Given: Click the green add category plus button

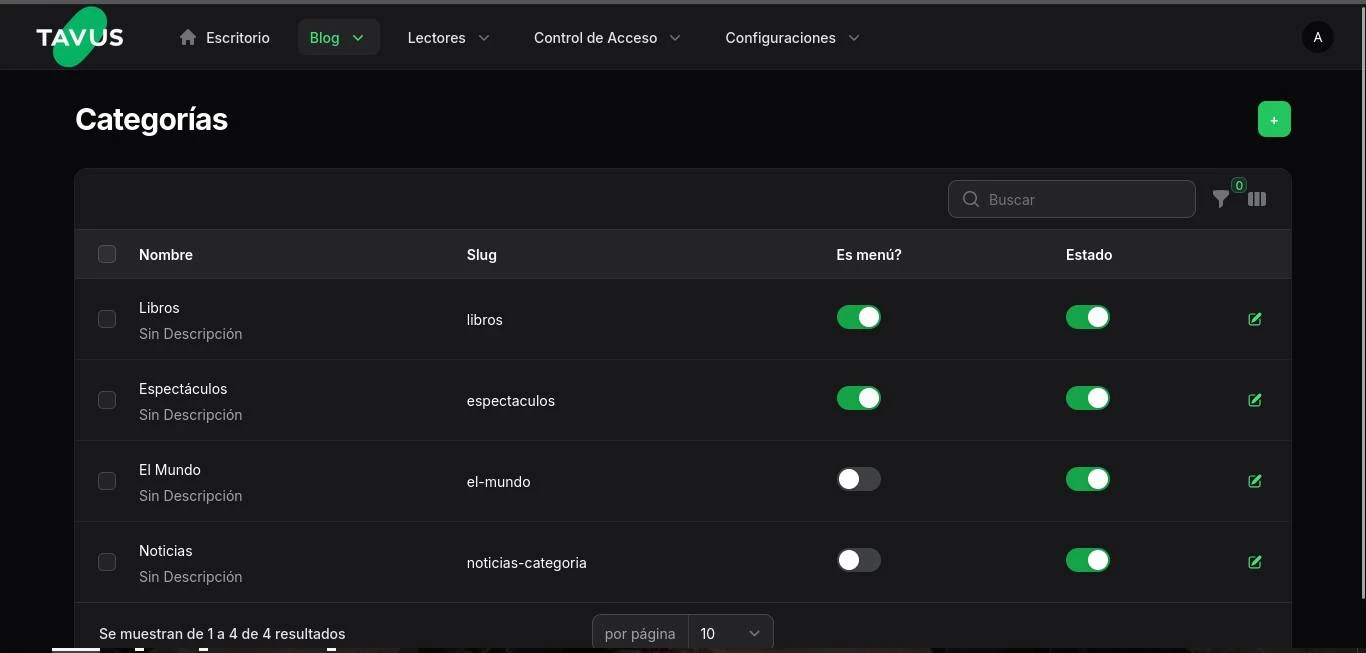Looking at the screenshot, I should pos(1273,119).
